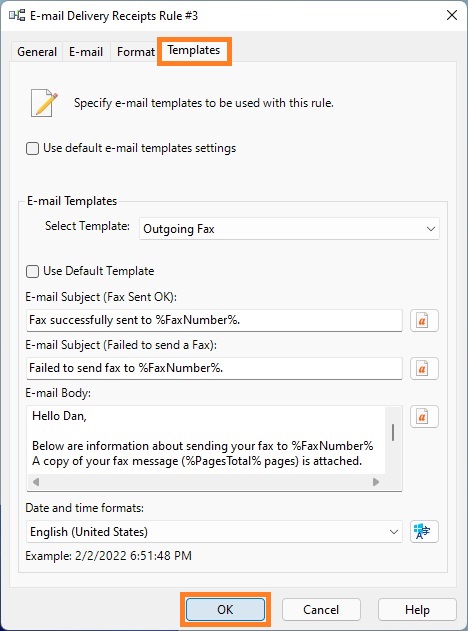The width and height of the screenshot is (468, 631).
Task: Confirm changes with the OK button
Action: [225, 610]
